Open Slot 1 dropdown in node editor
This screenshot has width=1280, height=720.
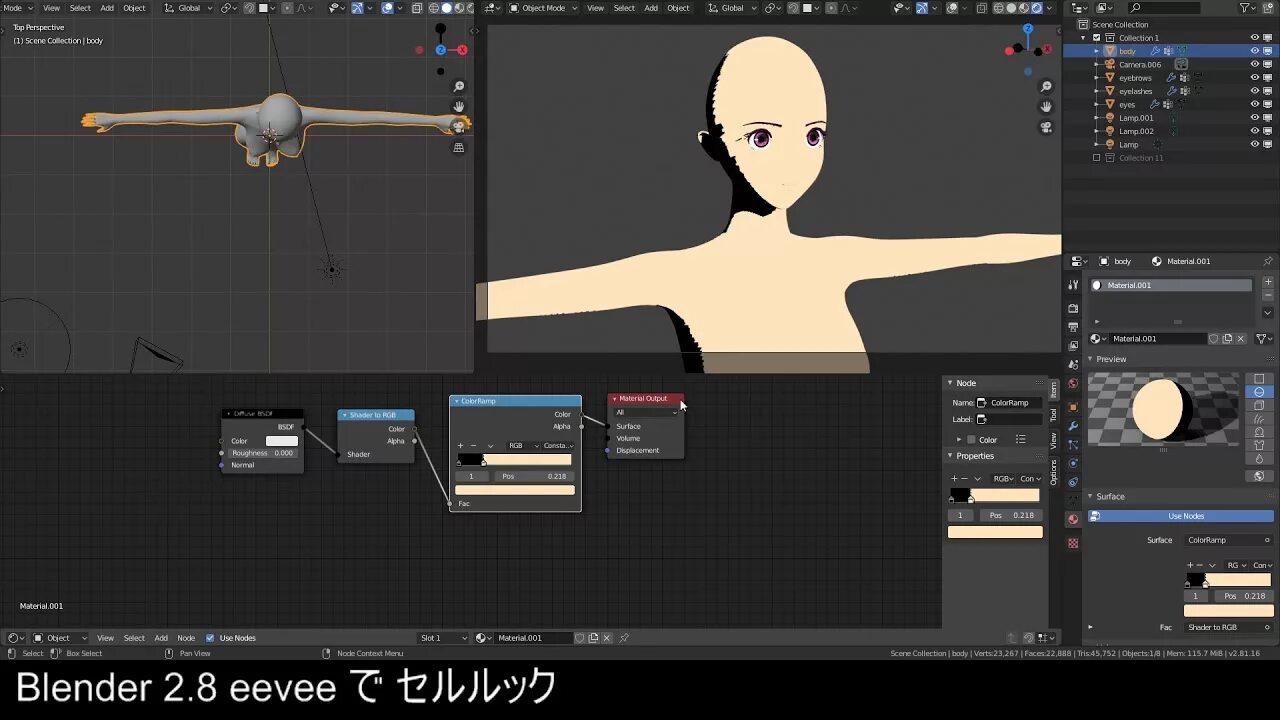tap(444, 638)
